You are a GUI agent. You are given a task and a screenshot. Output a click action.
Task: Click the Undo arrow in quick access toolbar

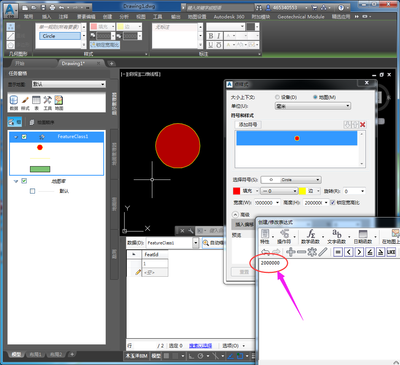62,7
